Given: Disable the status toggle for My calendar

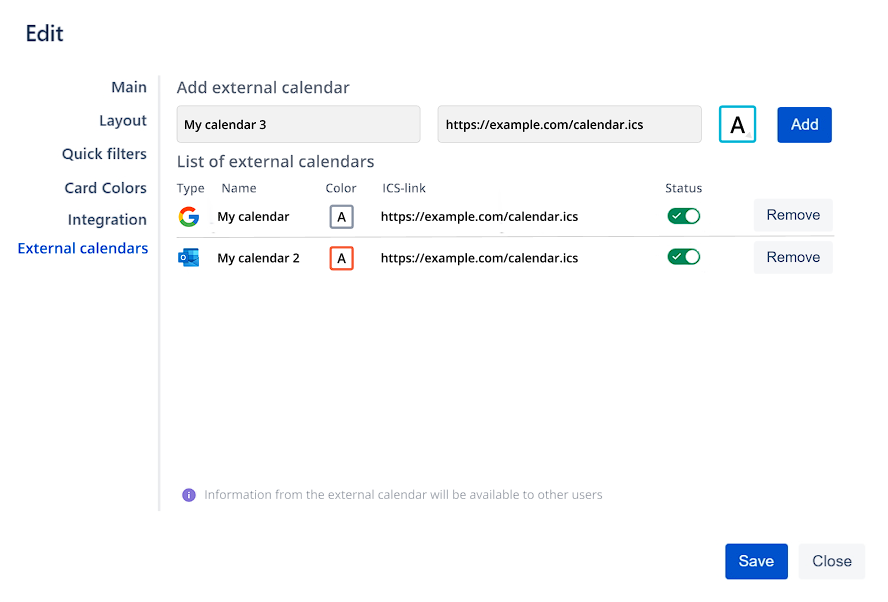Looking at the screenshot, I should coord(684,216).
